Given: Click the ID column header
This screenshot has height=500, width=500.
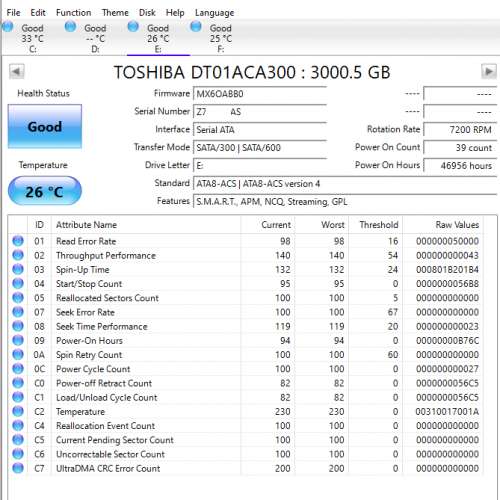Looking at the screenshot, I should click(39, 225).
